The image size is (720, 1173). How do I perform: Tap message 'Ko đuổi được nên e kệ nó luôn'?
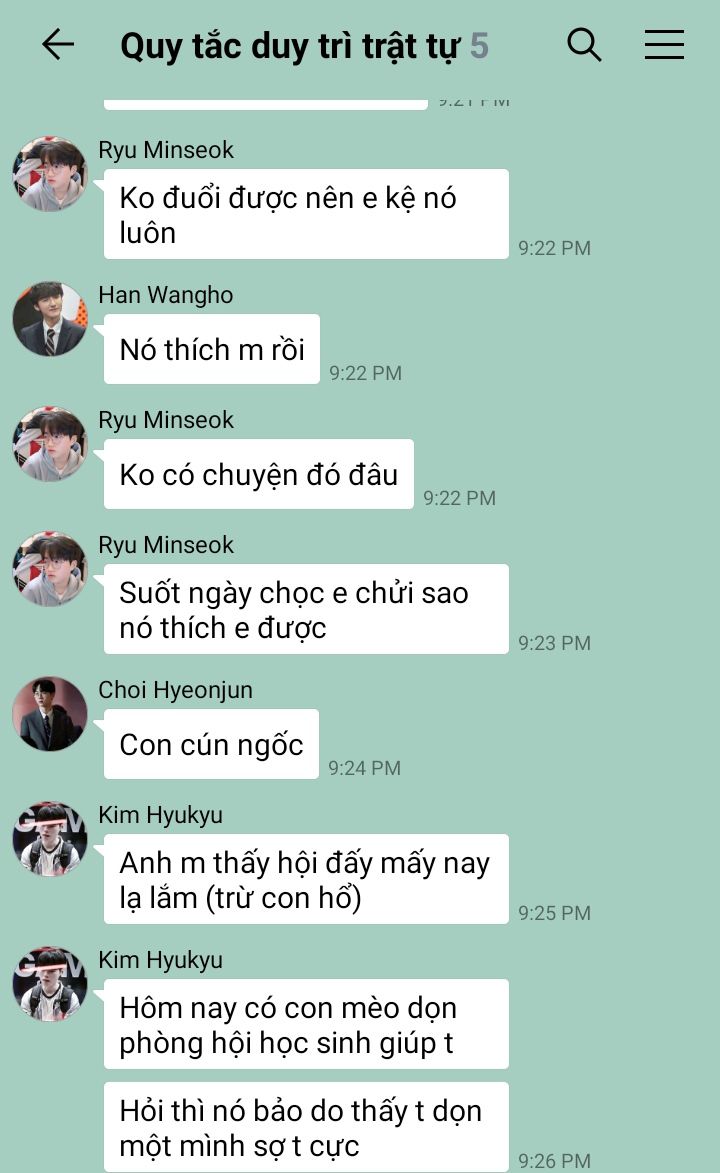pyautogui.click(x=306, y=215)
